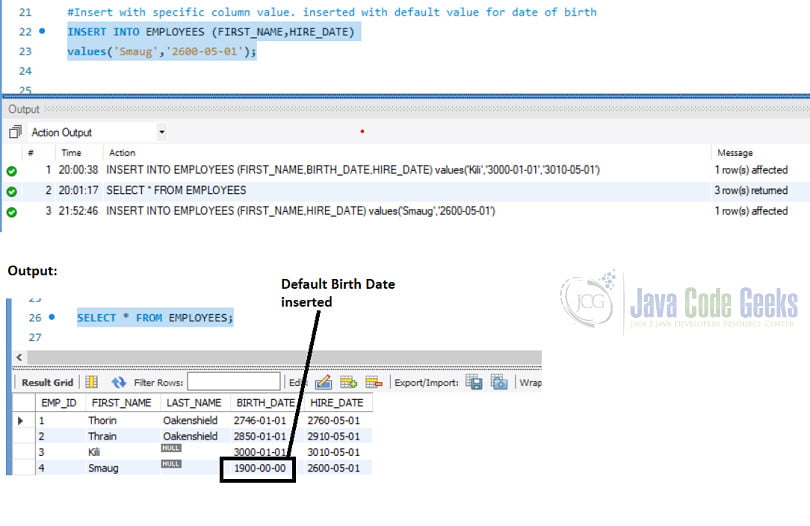Click hire date 2600-05-01
810x526 pixels.
click(x=334, y=468)
